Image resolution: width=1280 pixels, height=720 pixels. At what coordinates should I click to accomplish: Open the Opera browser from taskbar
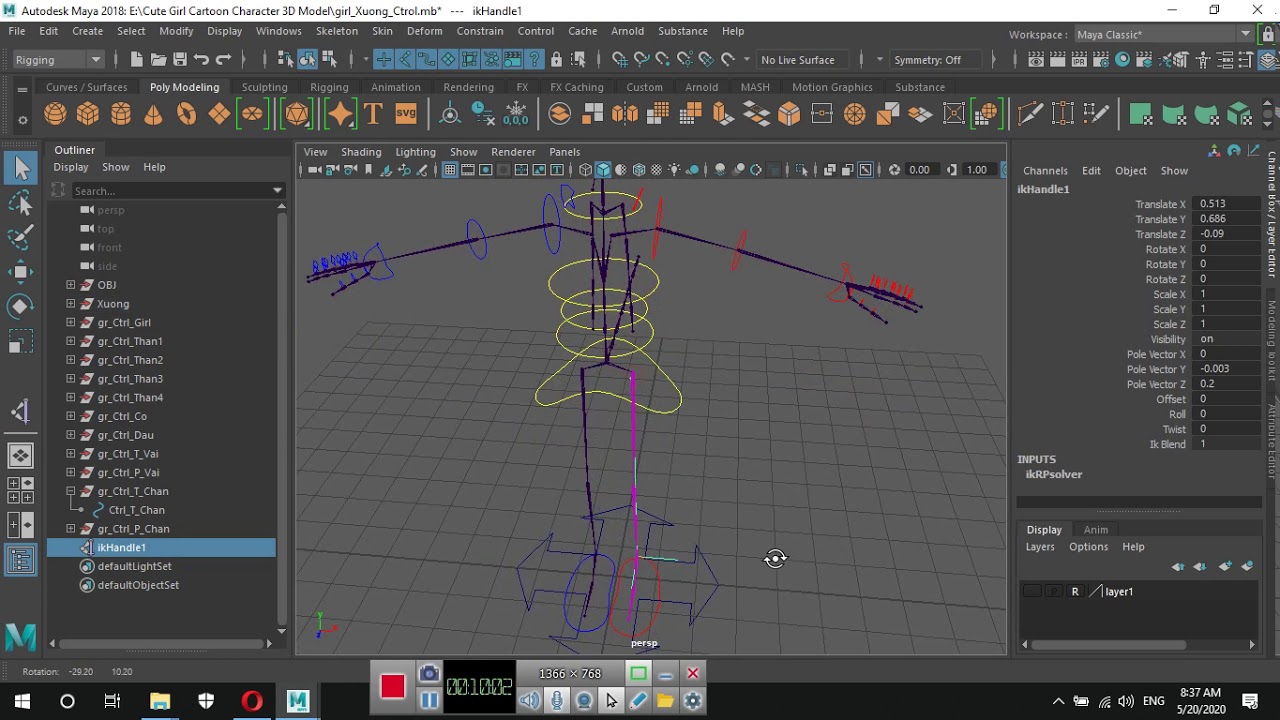[x=252, y=701]
